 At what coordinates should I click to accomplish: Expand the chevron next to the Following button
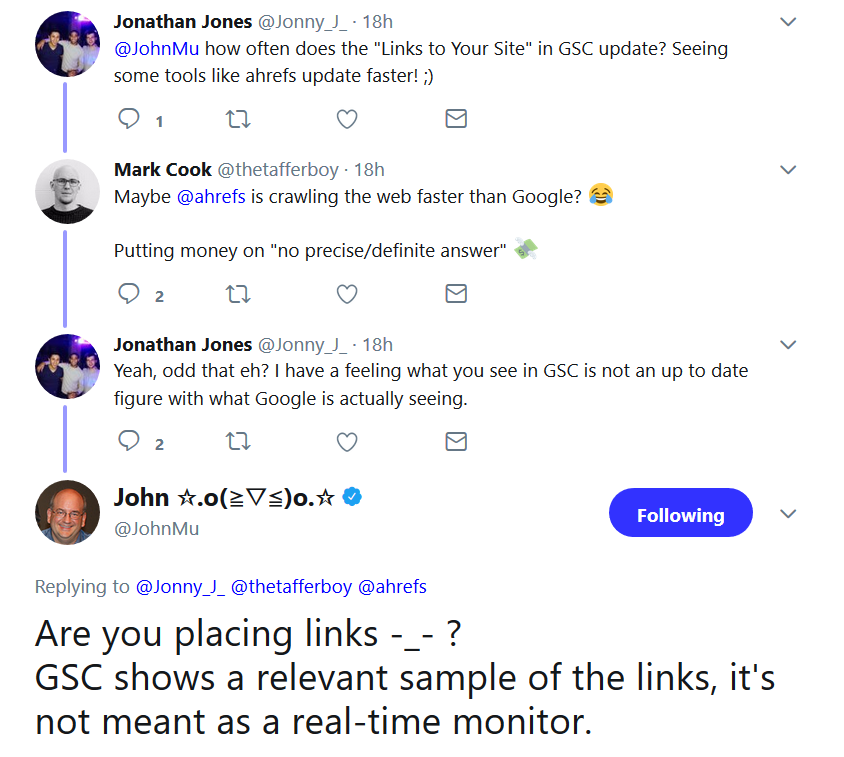point(788,513)
